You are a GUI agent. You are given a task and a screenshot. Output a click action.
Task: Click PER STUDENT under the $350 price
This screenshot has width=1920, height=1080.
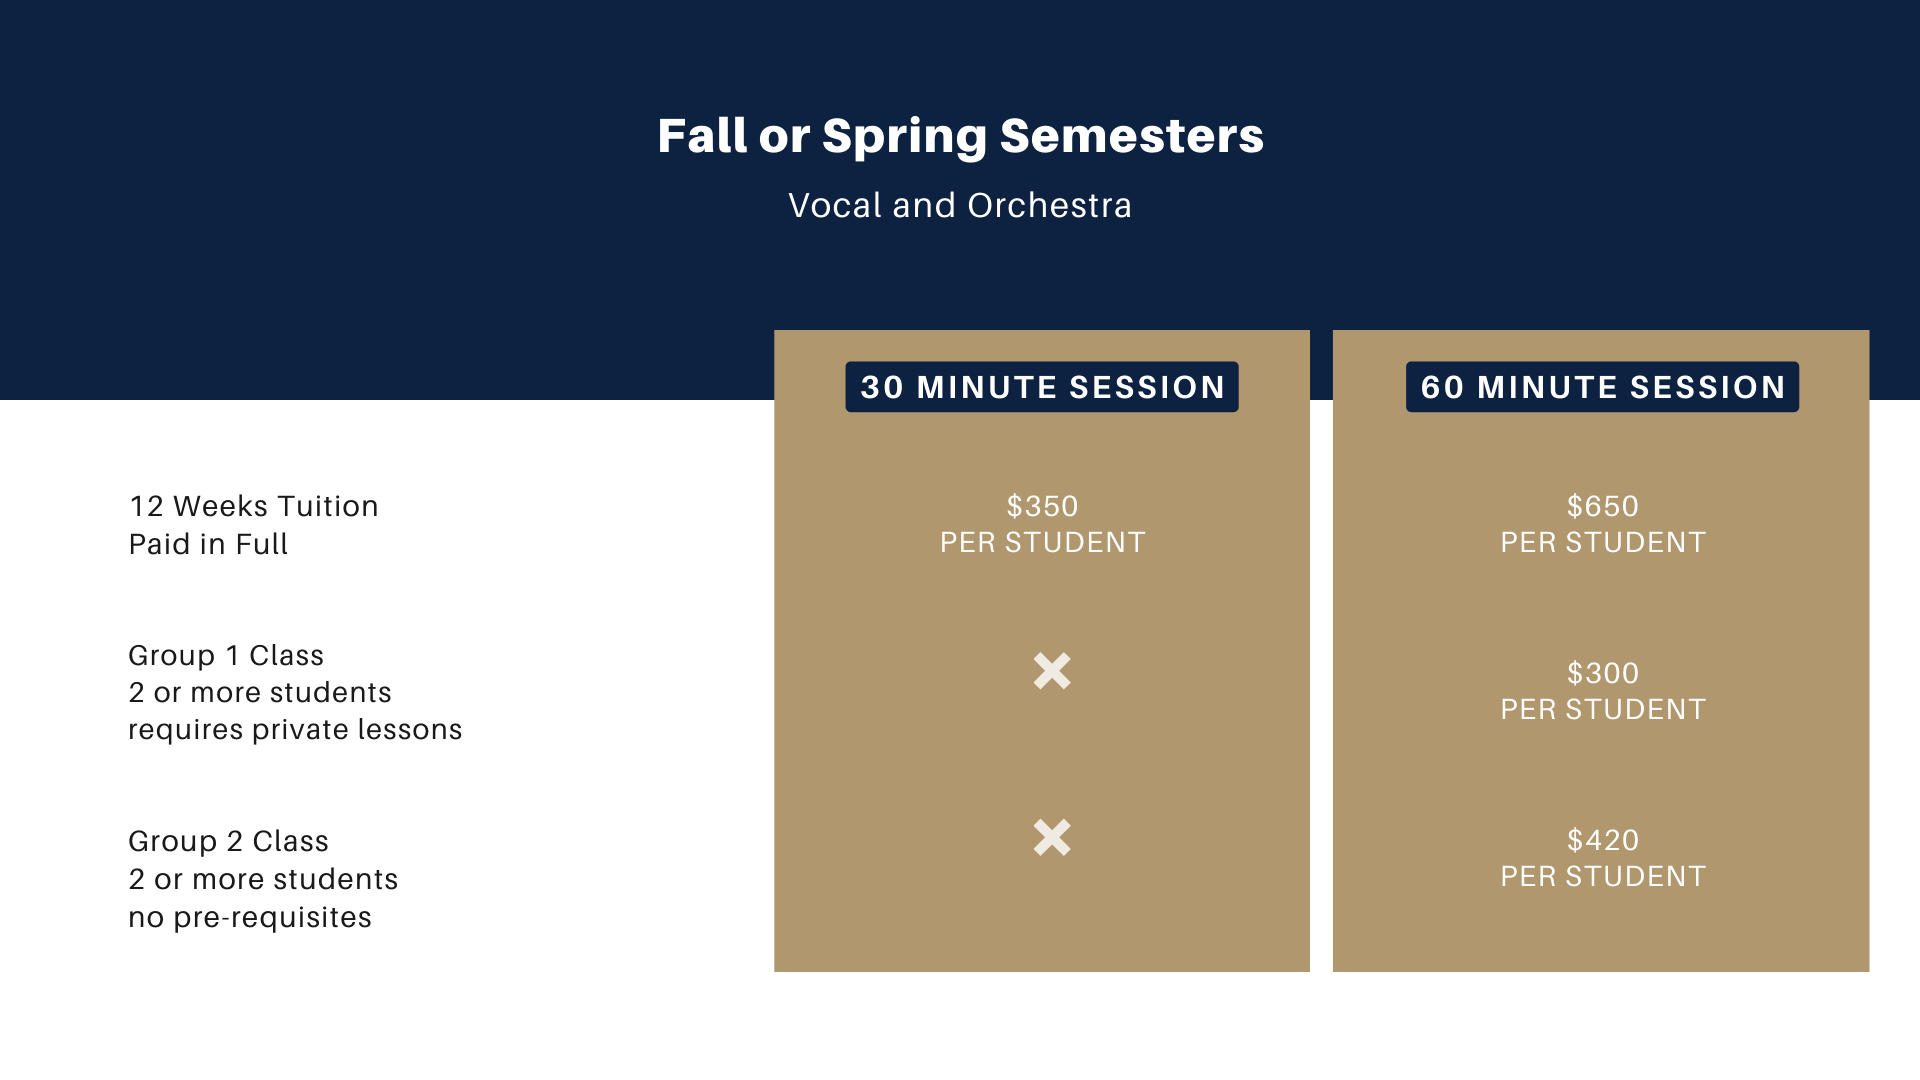pos(1042,542)
